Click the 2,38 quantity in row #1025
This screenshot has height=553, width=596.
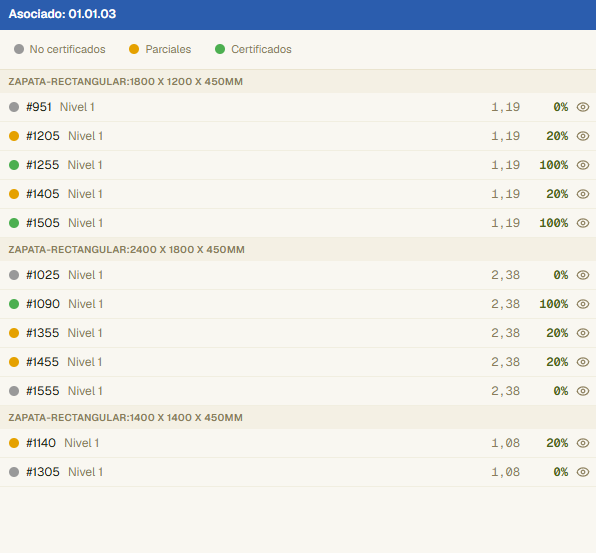click(506, 275)
